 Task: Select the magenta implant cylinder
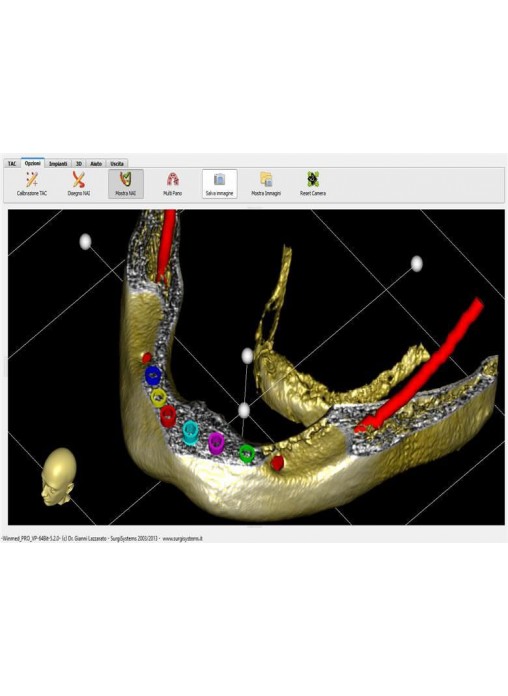click(x=216, y=443)
